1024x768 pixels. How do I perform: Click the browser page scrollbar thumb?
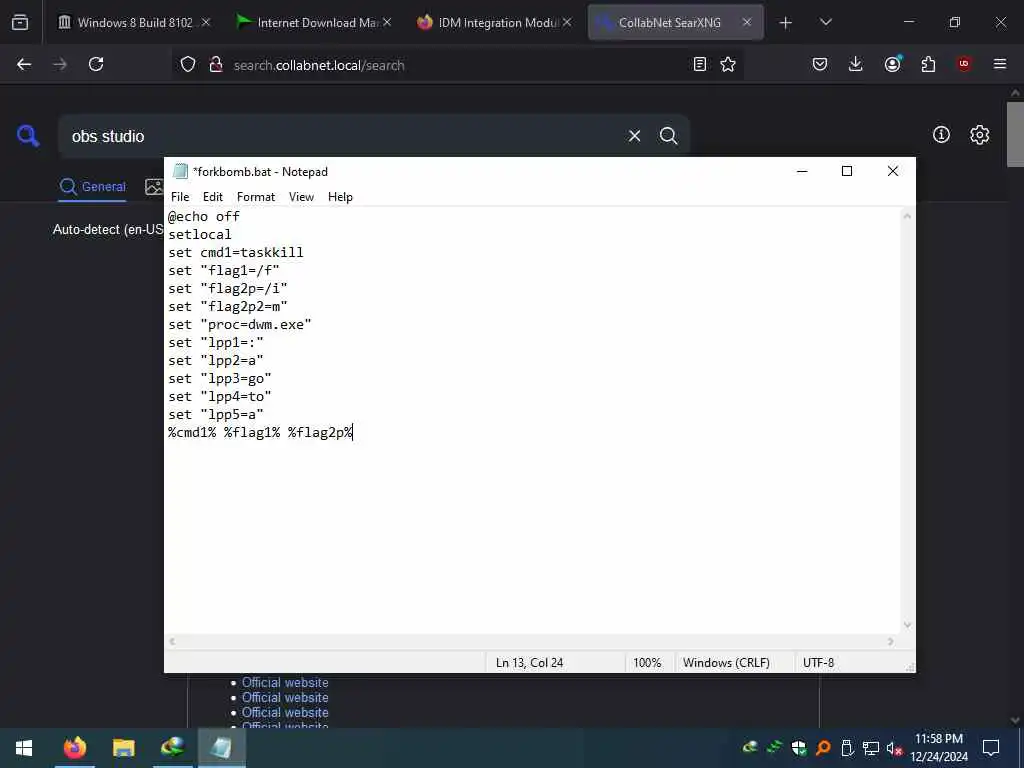[1015, 134]
